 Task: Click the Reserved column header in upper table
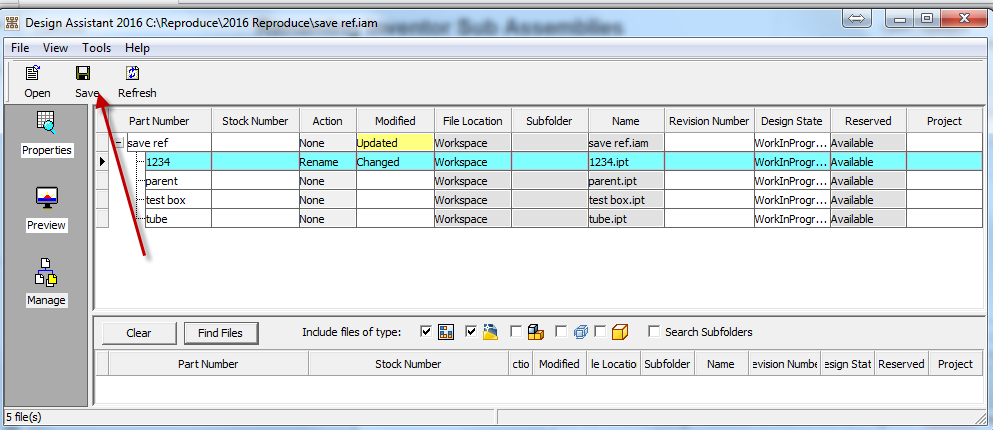point(868,121)
